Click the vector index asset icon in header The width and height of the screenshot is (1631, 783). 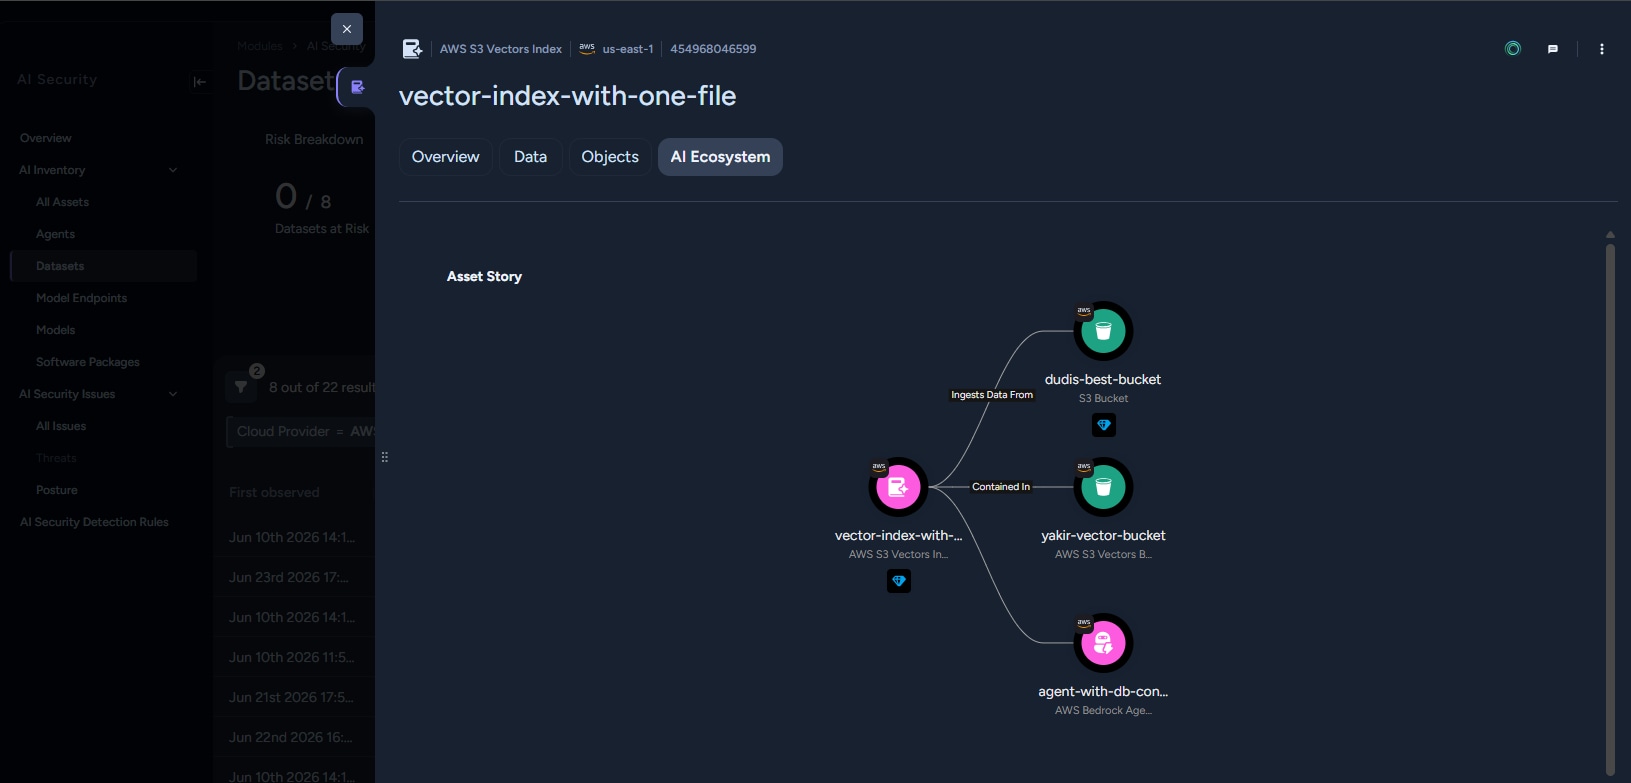coord(412,48)
